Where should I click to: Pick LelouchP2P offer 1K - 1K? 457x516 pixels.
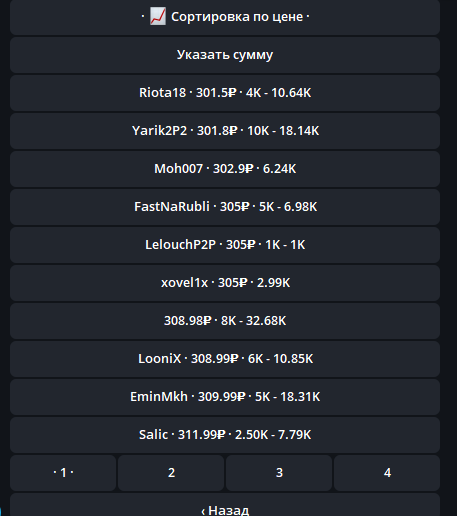pos(225,245)
